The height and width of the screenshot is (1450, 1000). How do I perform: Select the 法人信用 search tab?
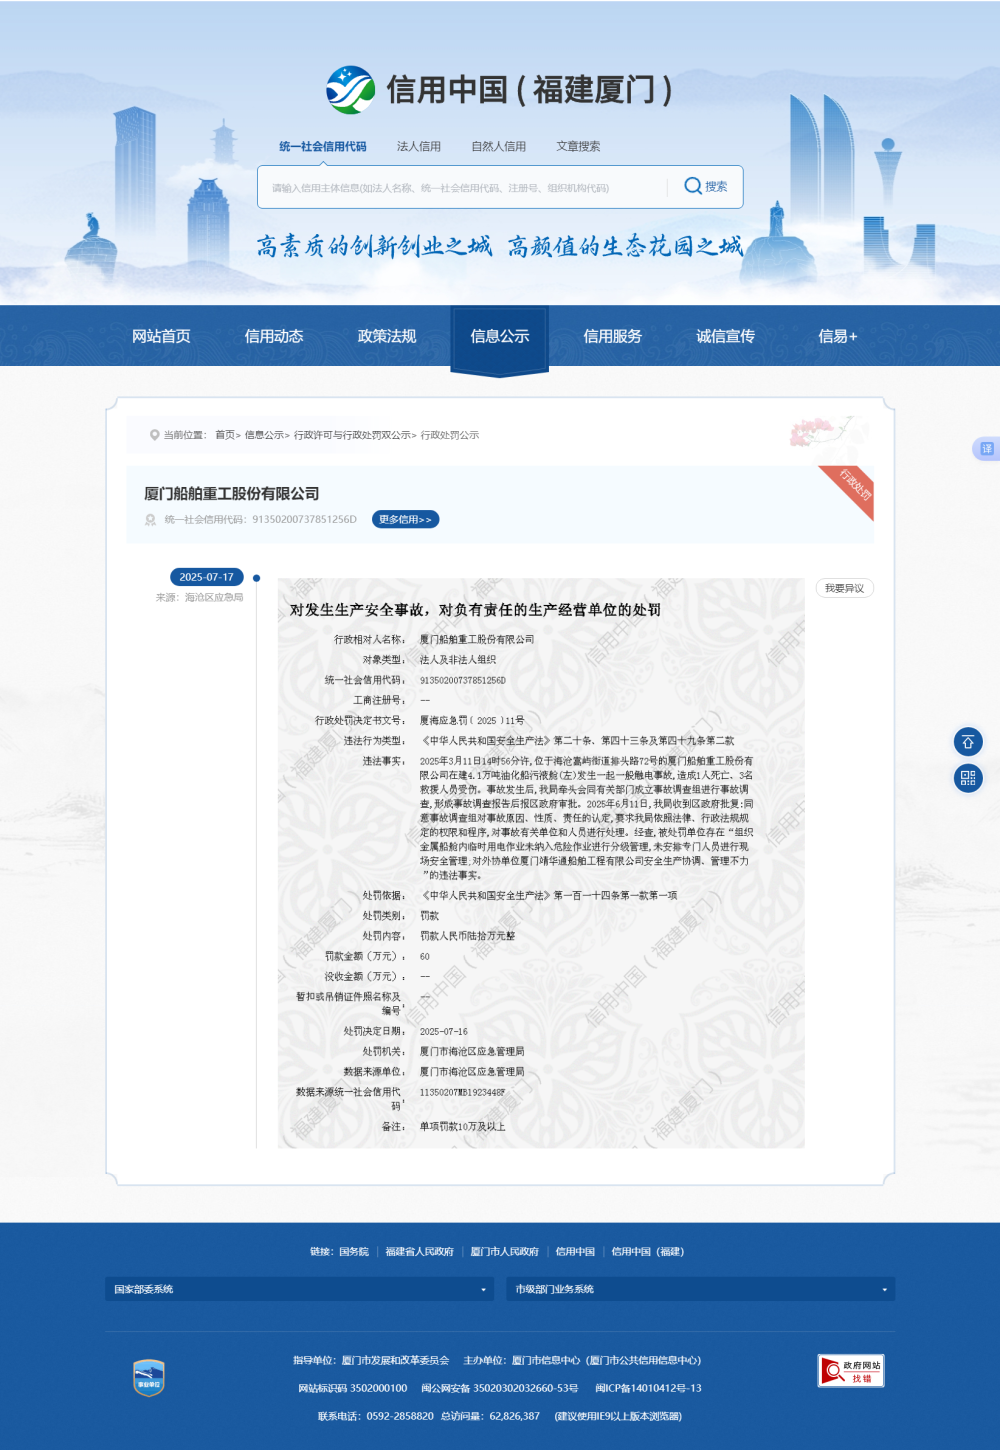pyautogui.click(x=419, y=146)
